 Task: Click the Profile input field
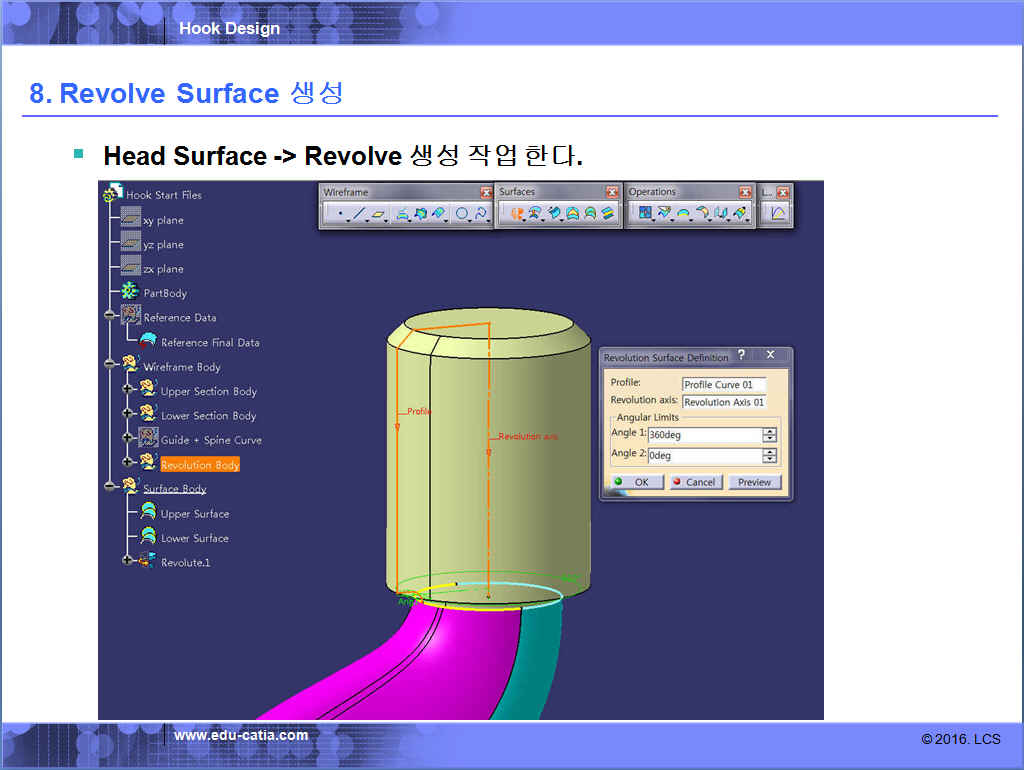click(x=724, y=385)
